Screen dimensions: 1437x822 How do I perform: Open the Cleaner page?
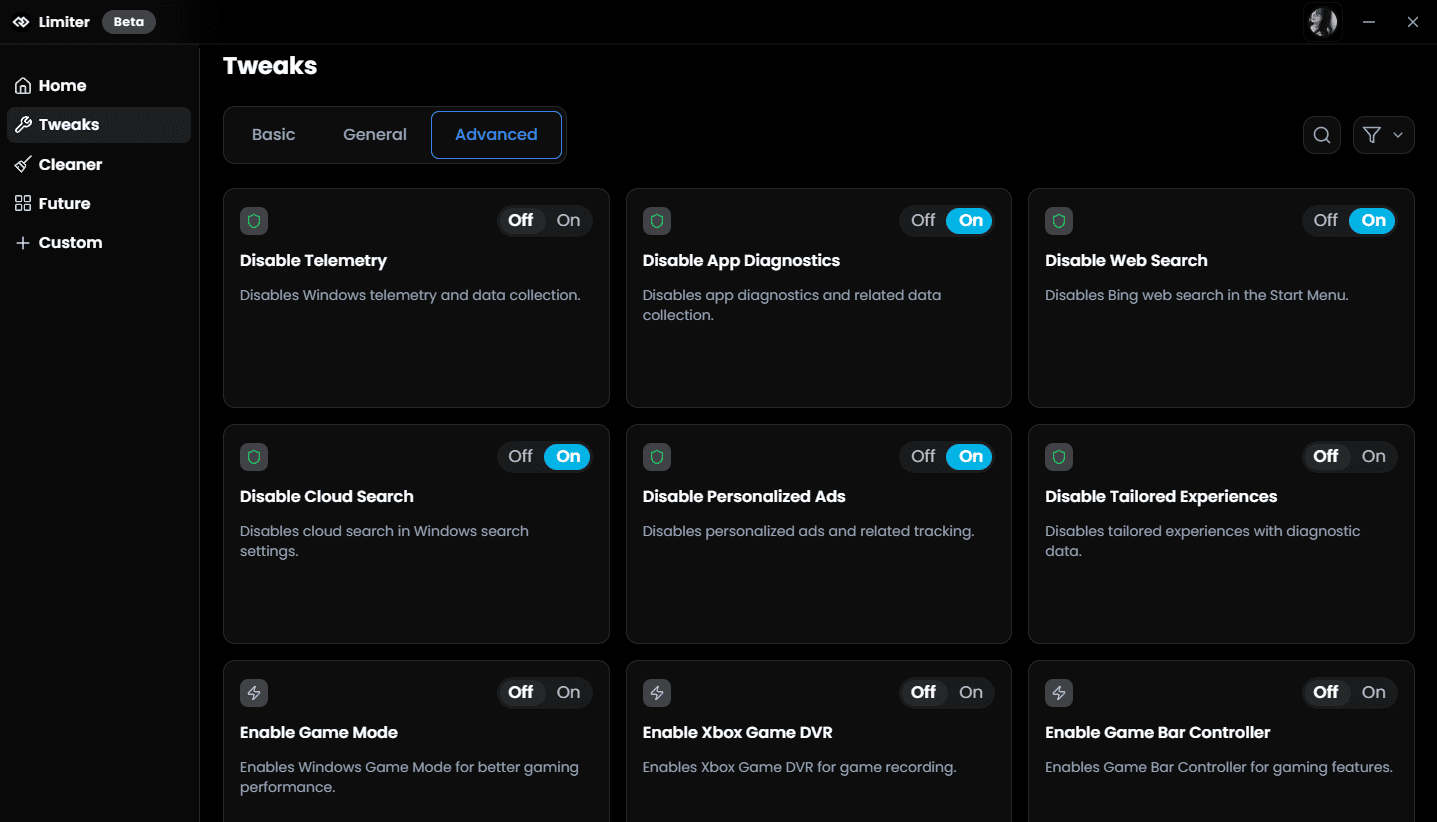(70, 164)
